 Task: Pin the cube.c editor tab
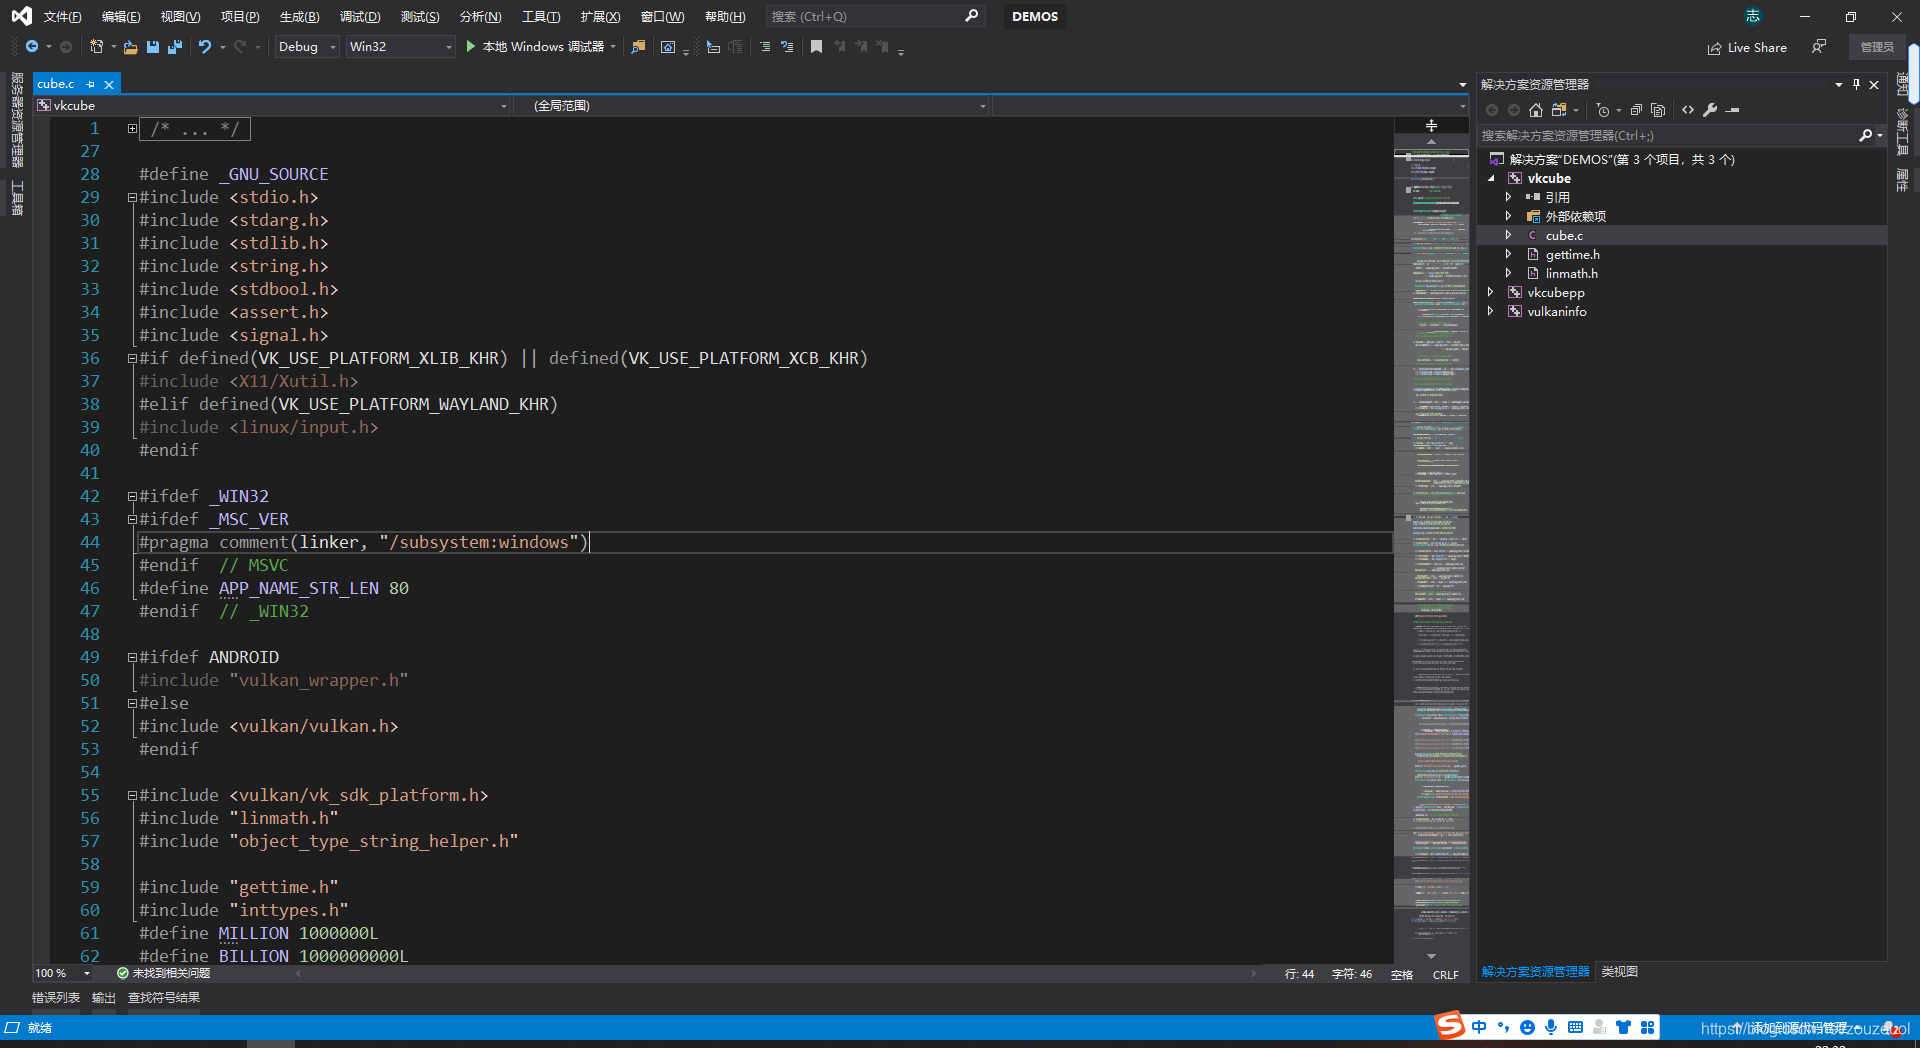point(90,85)
